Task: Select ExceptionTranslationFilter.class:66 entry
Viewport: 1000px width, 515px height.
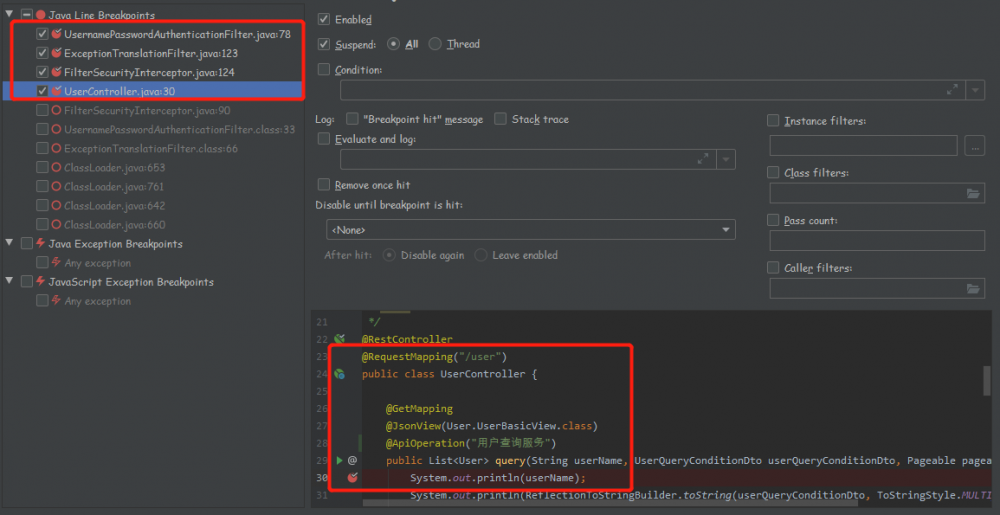Action: [x=153, y=149]
